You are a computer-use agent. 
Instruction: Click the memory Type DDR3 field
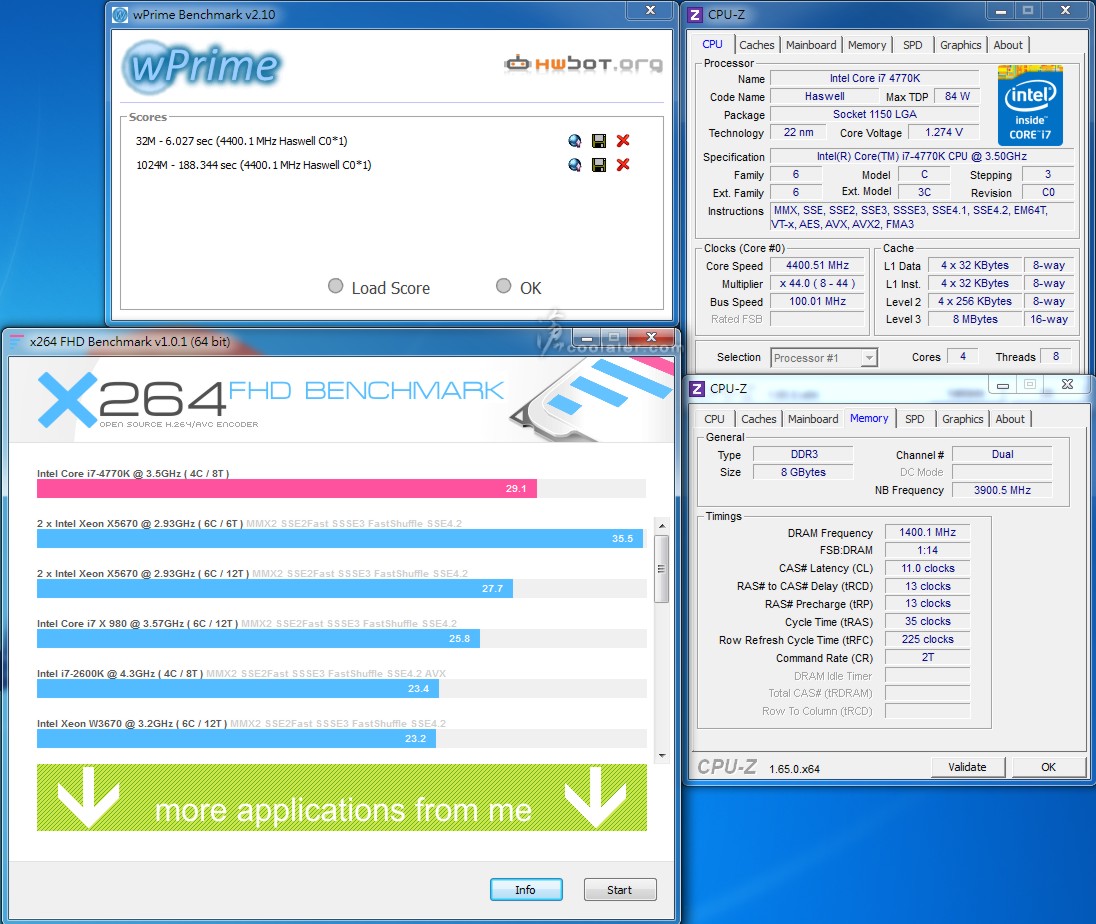[x=803, y=454]
